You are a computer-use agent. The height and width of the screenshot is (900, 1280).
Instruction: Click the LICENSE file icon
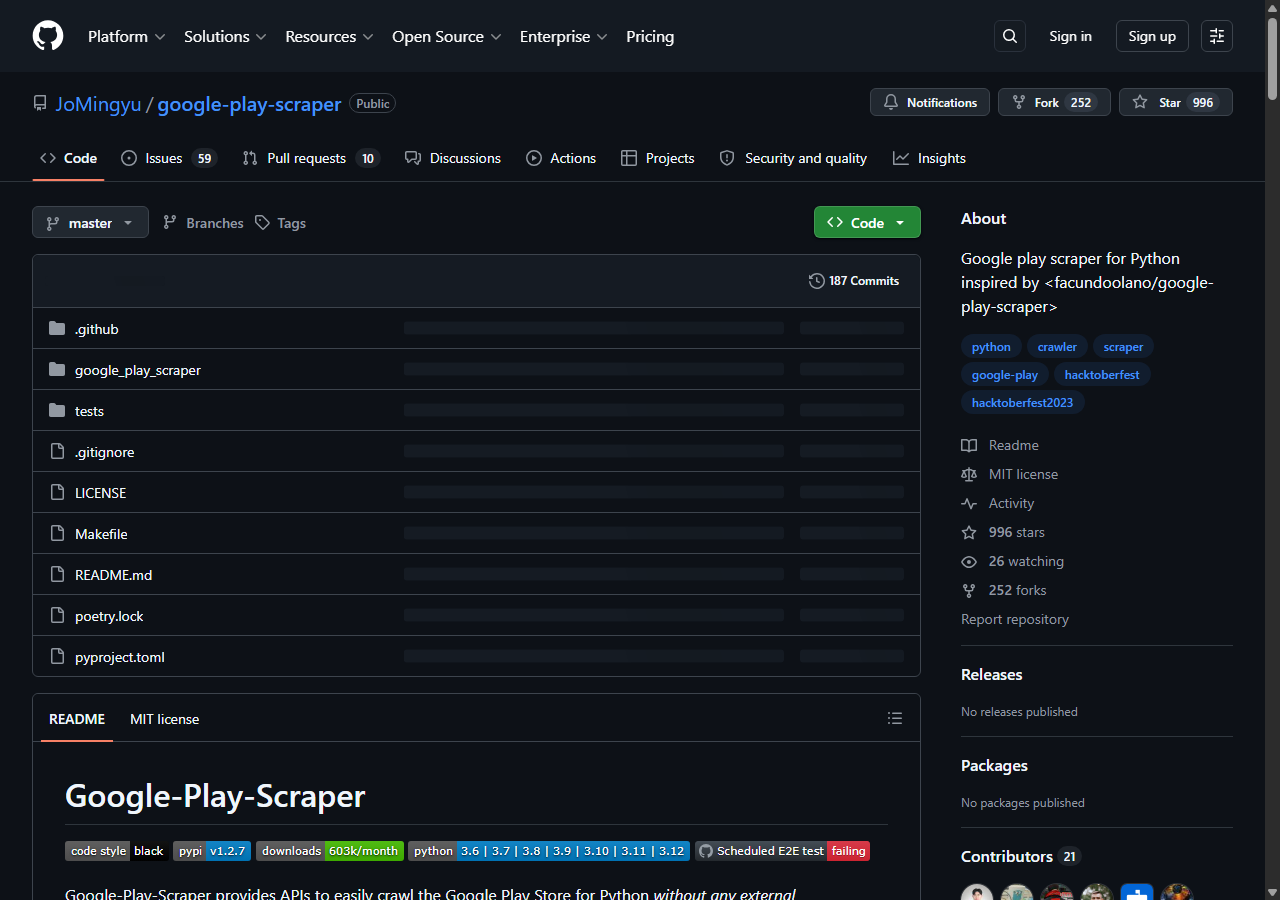[x=57, y=493]
